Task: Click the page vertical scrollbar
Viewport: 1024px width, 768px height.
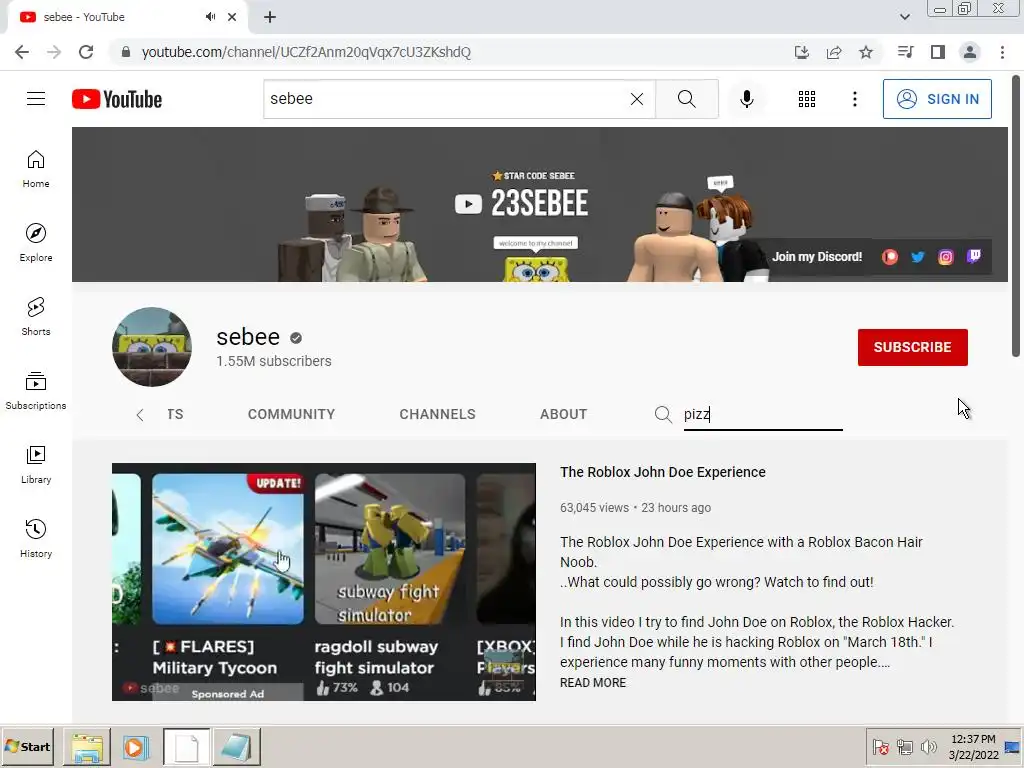Action: point(1016,216)
